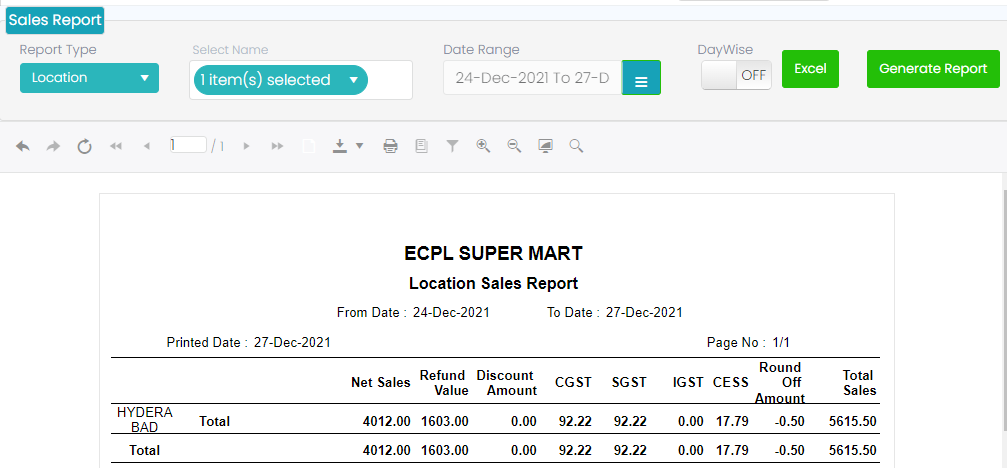The width and height of the screenshot is (1007, 468).
Task: Toggle full screen monitor icon
Action: point(545,146)
